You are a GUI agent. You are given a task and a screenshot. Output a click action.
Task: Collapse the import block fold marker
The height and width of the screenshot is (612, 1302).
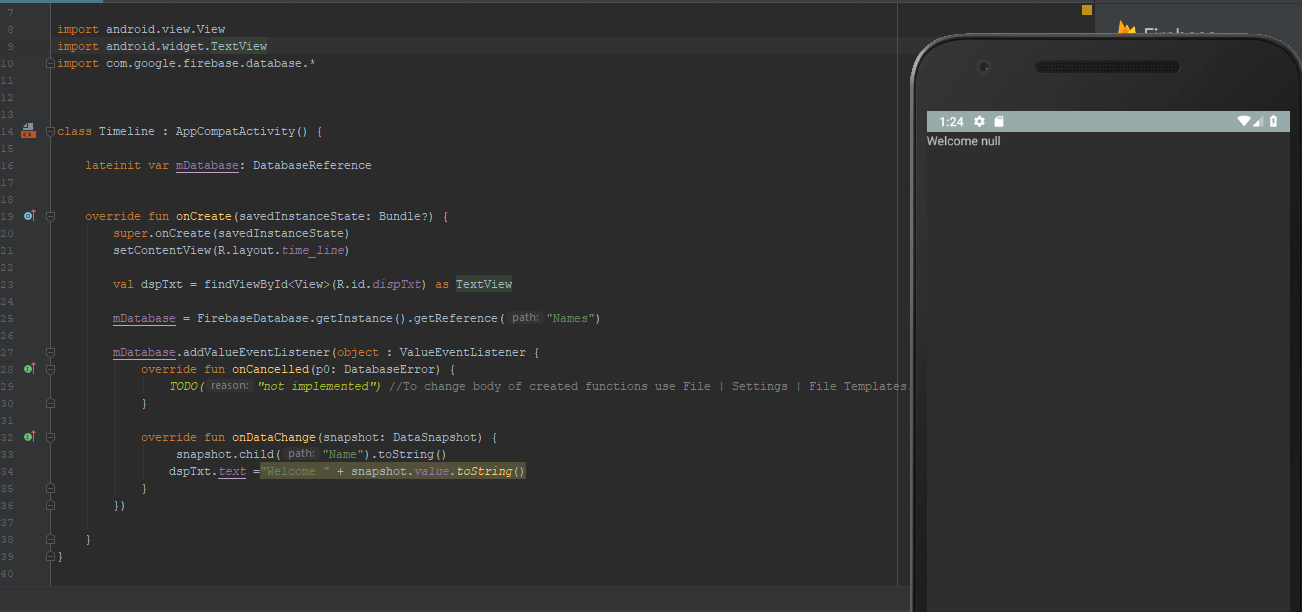coord(51,63)
